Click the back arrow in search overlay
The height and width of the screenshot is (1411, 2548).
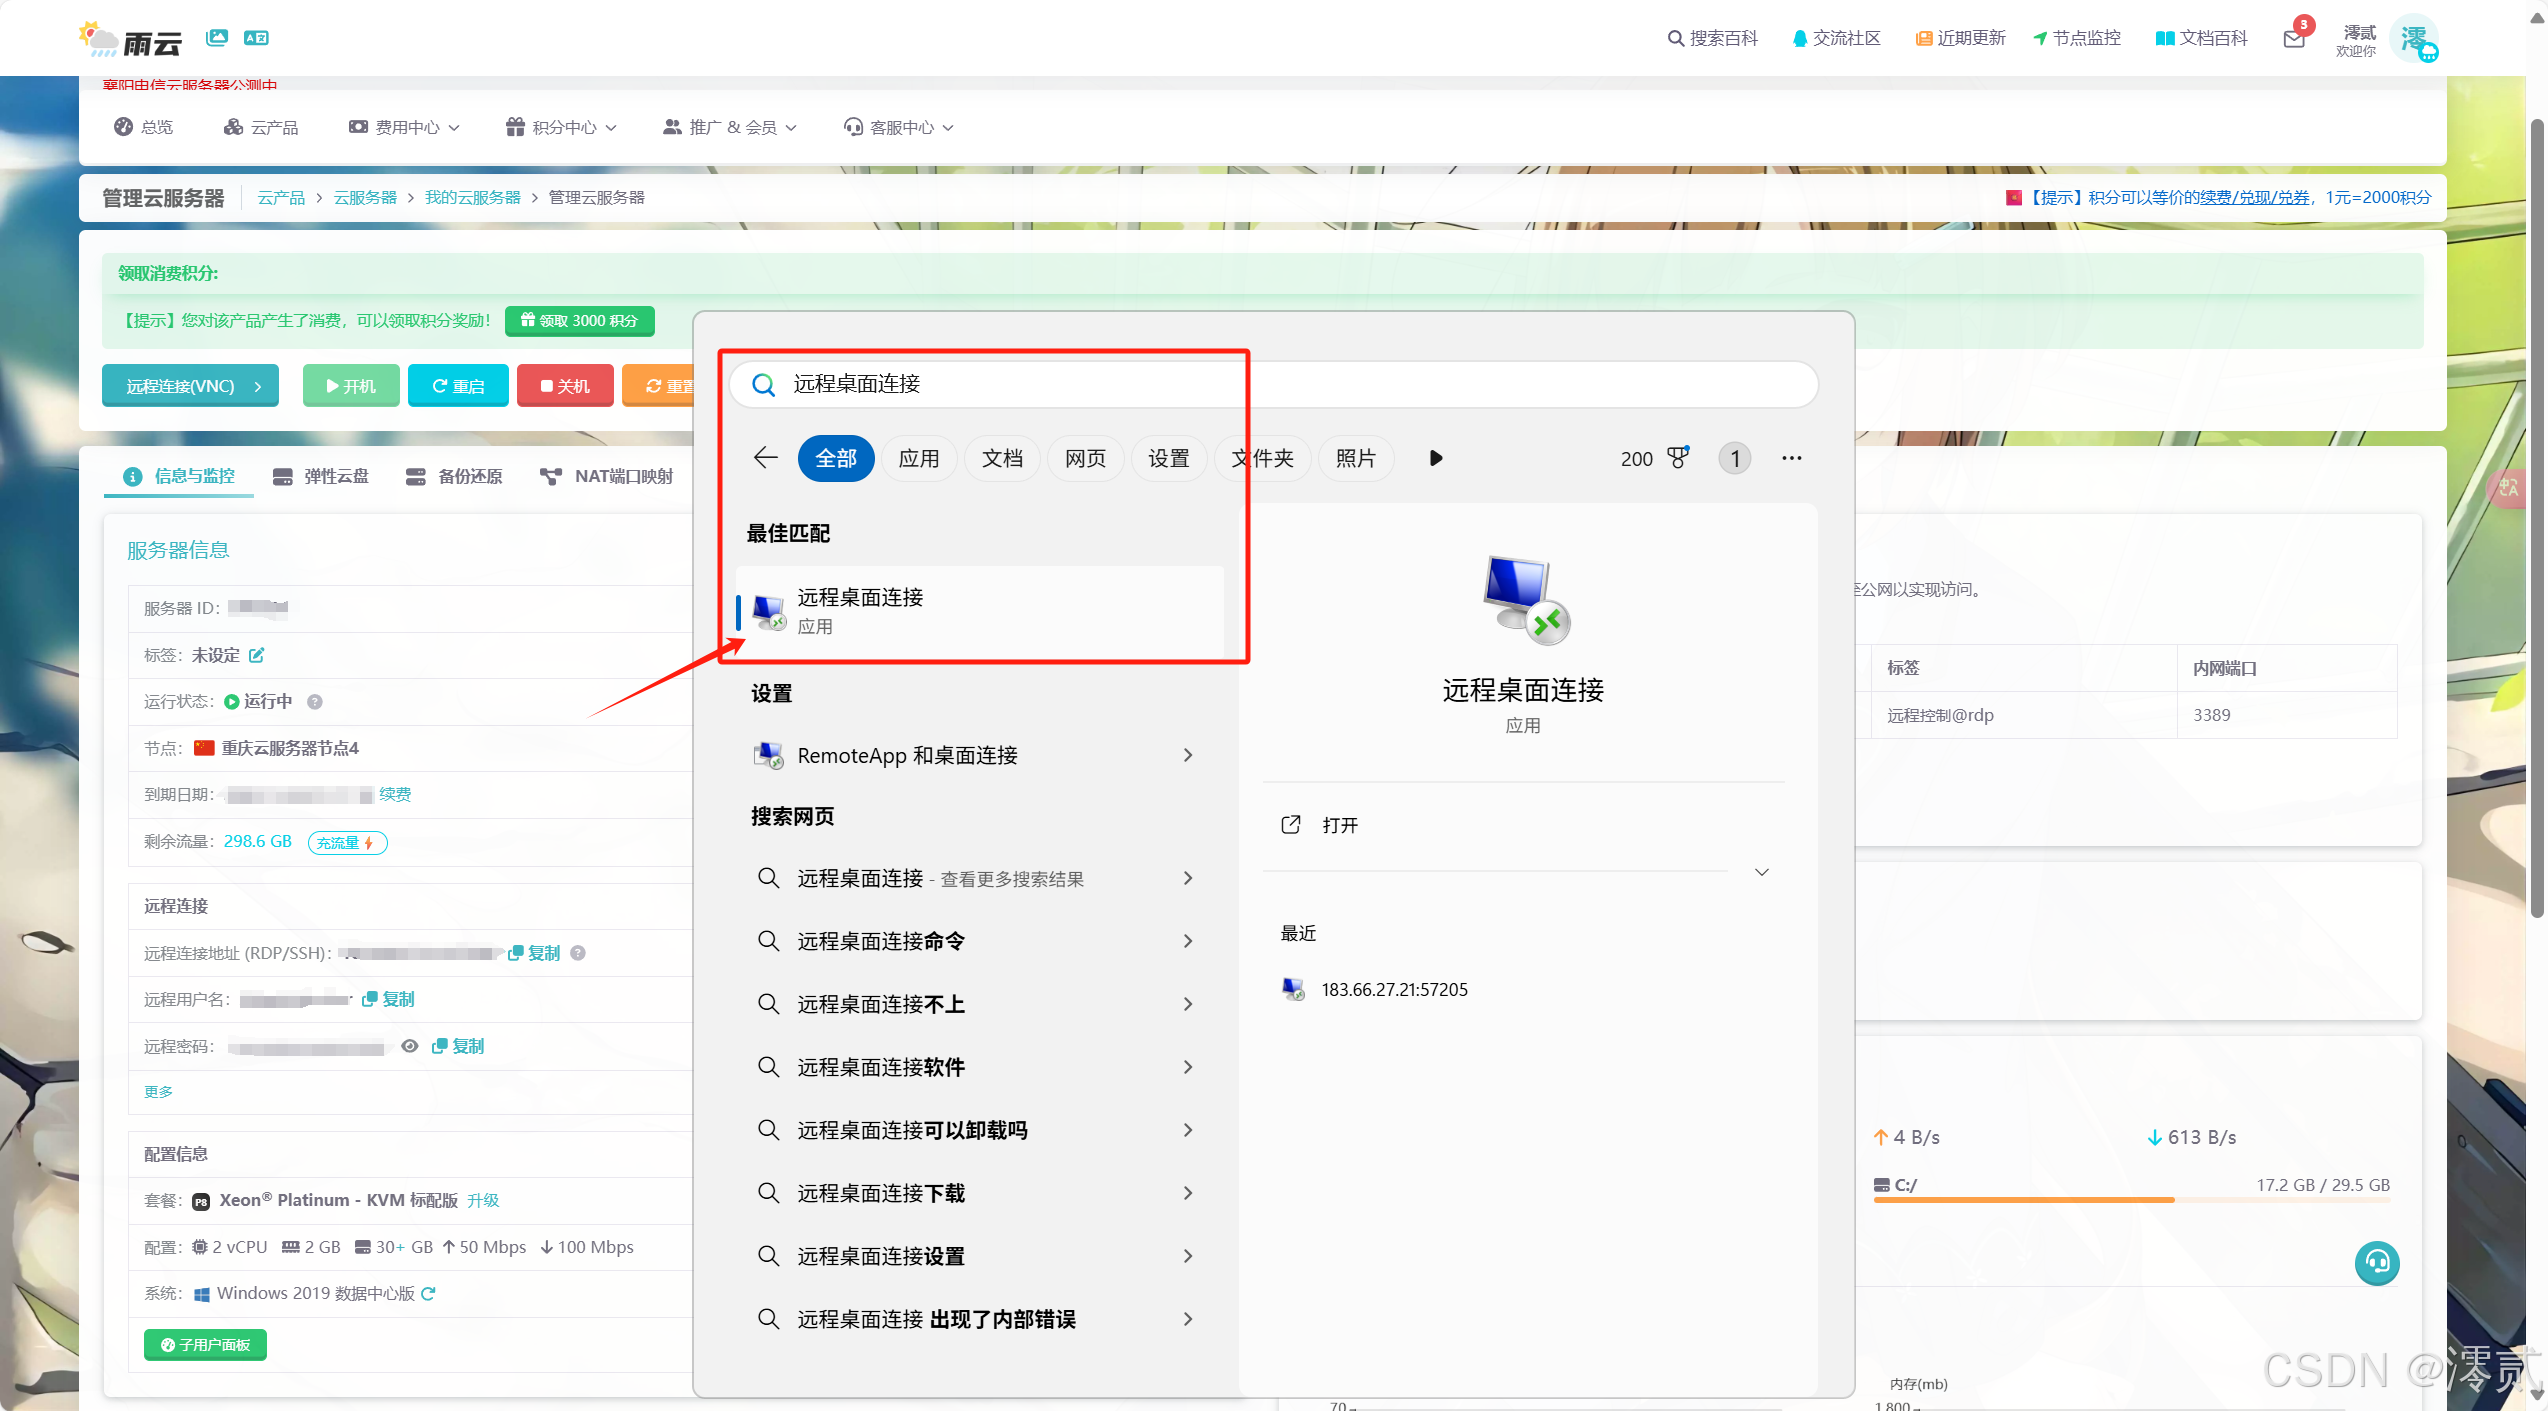[764, 457]
